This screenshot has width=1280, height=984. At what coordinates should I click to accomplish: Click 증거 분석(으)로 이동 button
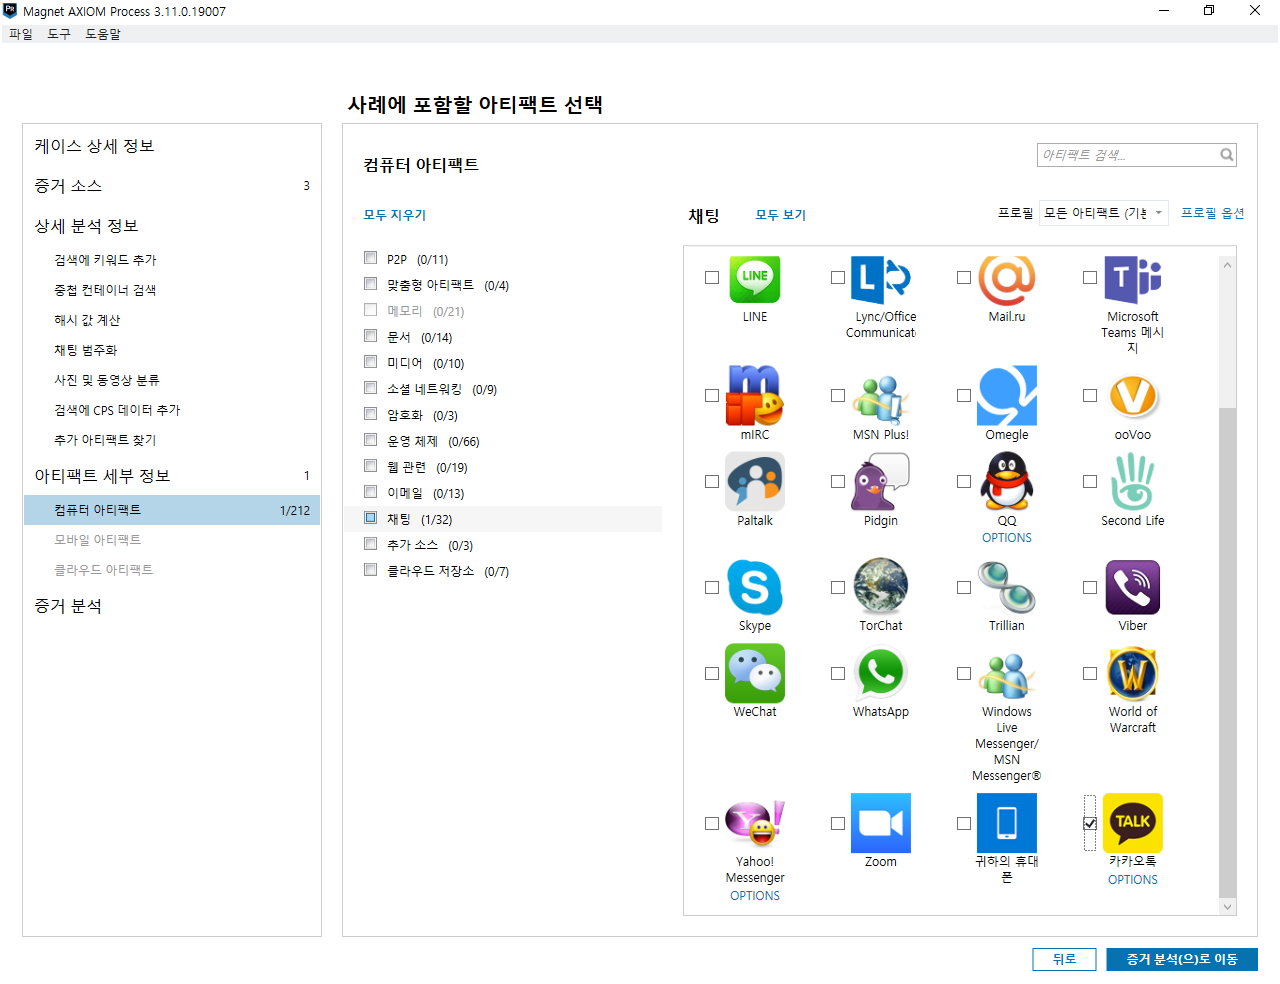pyautogui.click(x=1182, y=959)
